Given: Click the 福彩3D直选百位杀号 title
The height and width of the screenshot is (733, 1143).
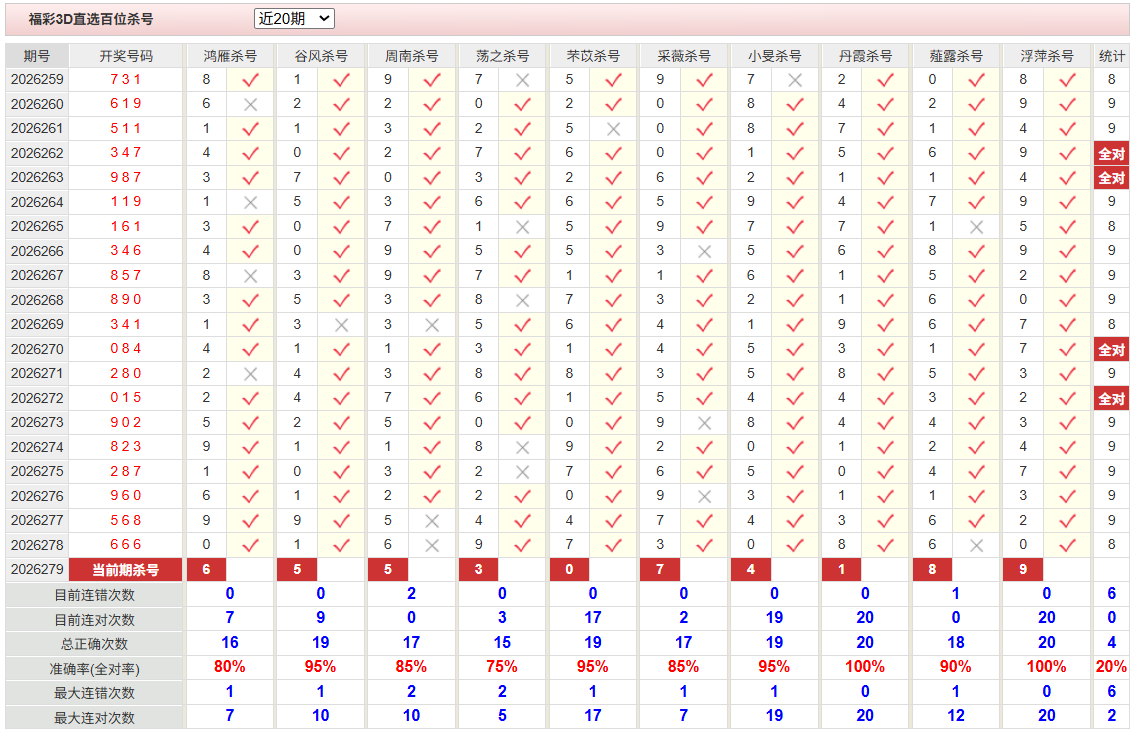Looking at the screenshot, I should tap(91, 19).
